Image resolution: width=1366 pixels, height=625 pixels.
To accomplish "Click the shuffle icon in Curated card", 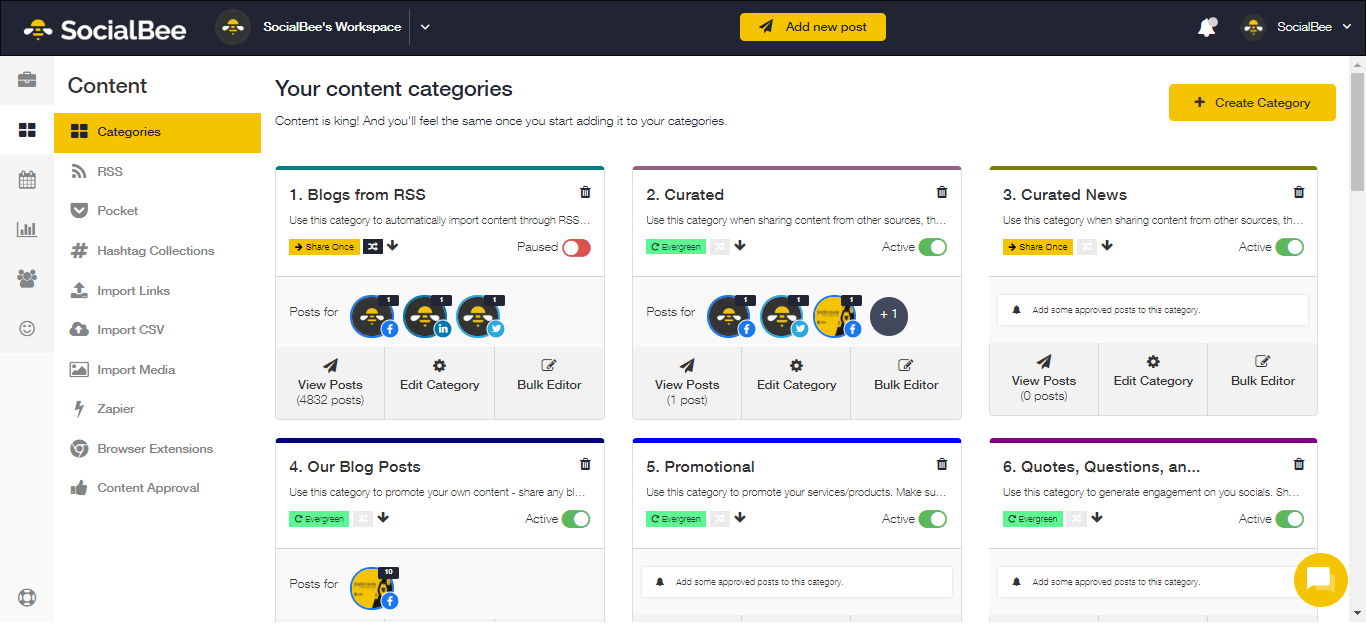I will (x=719, y=247).
